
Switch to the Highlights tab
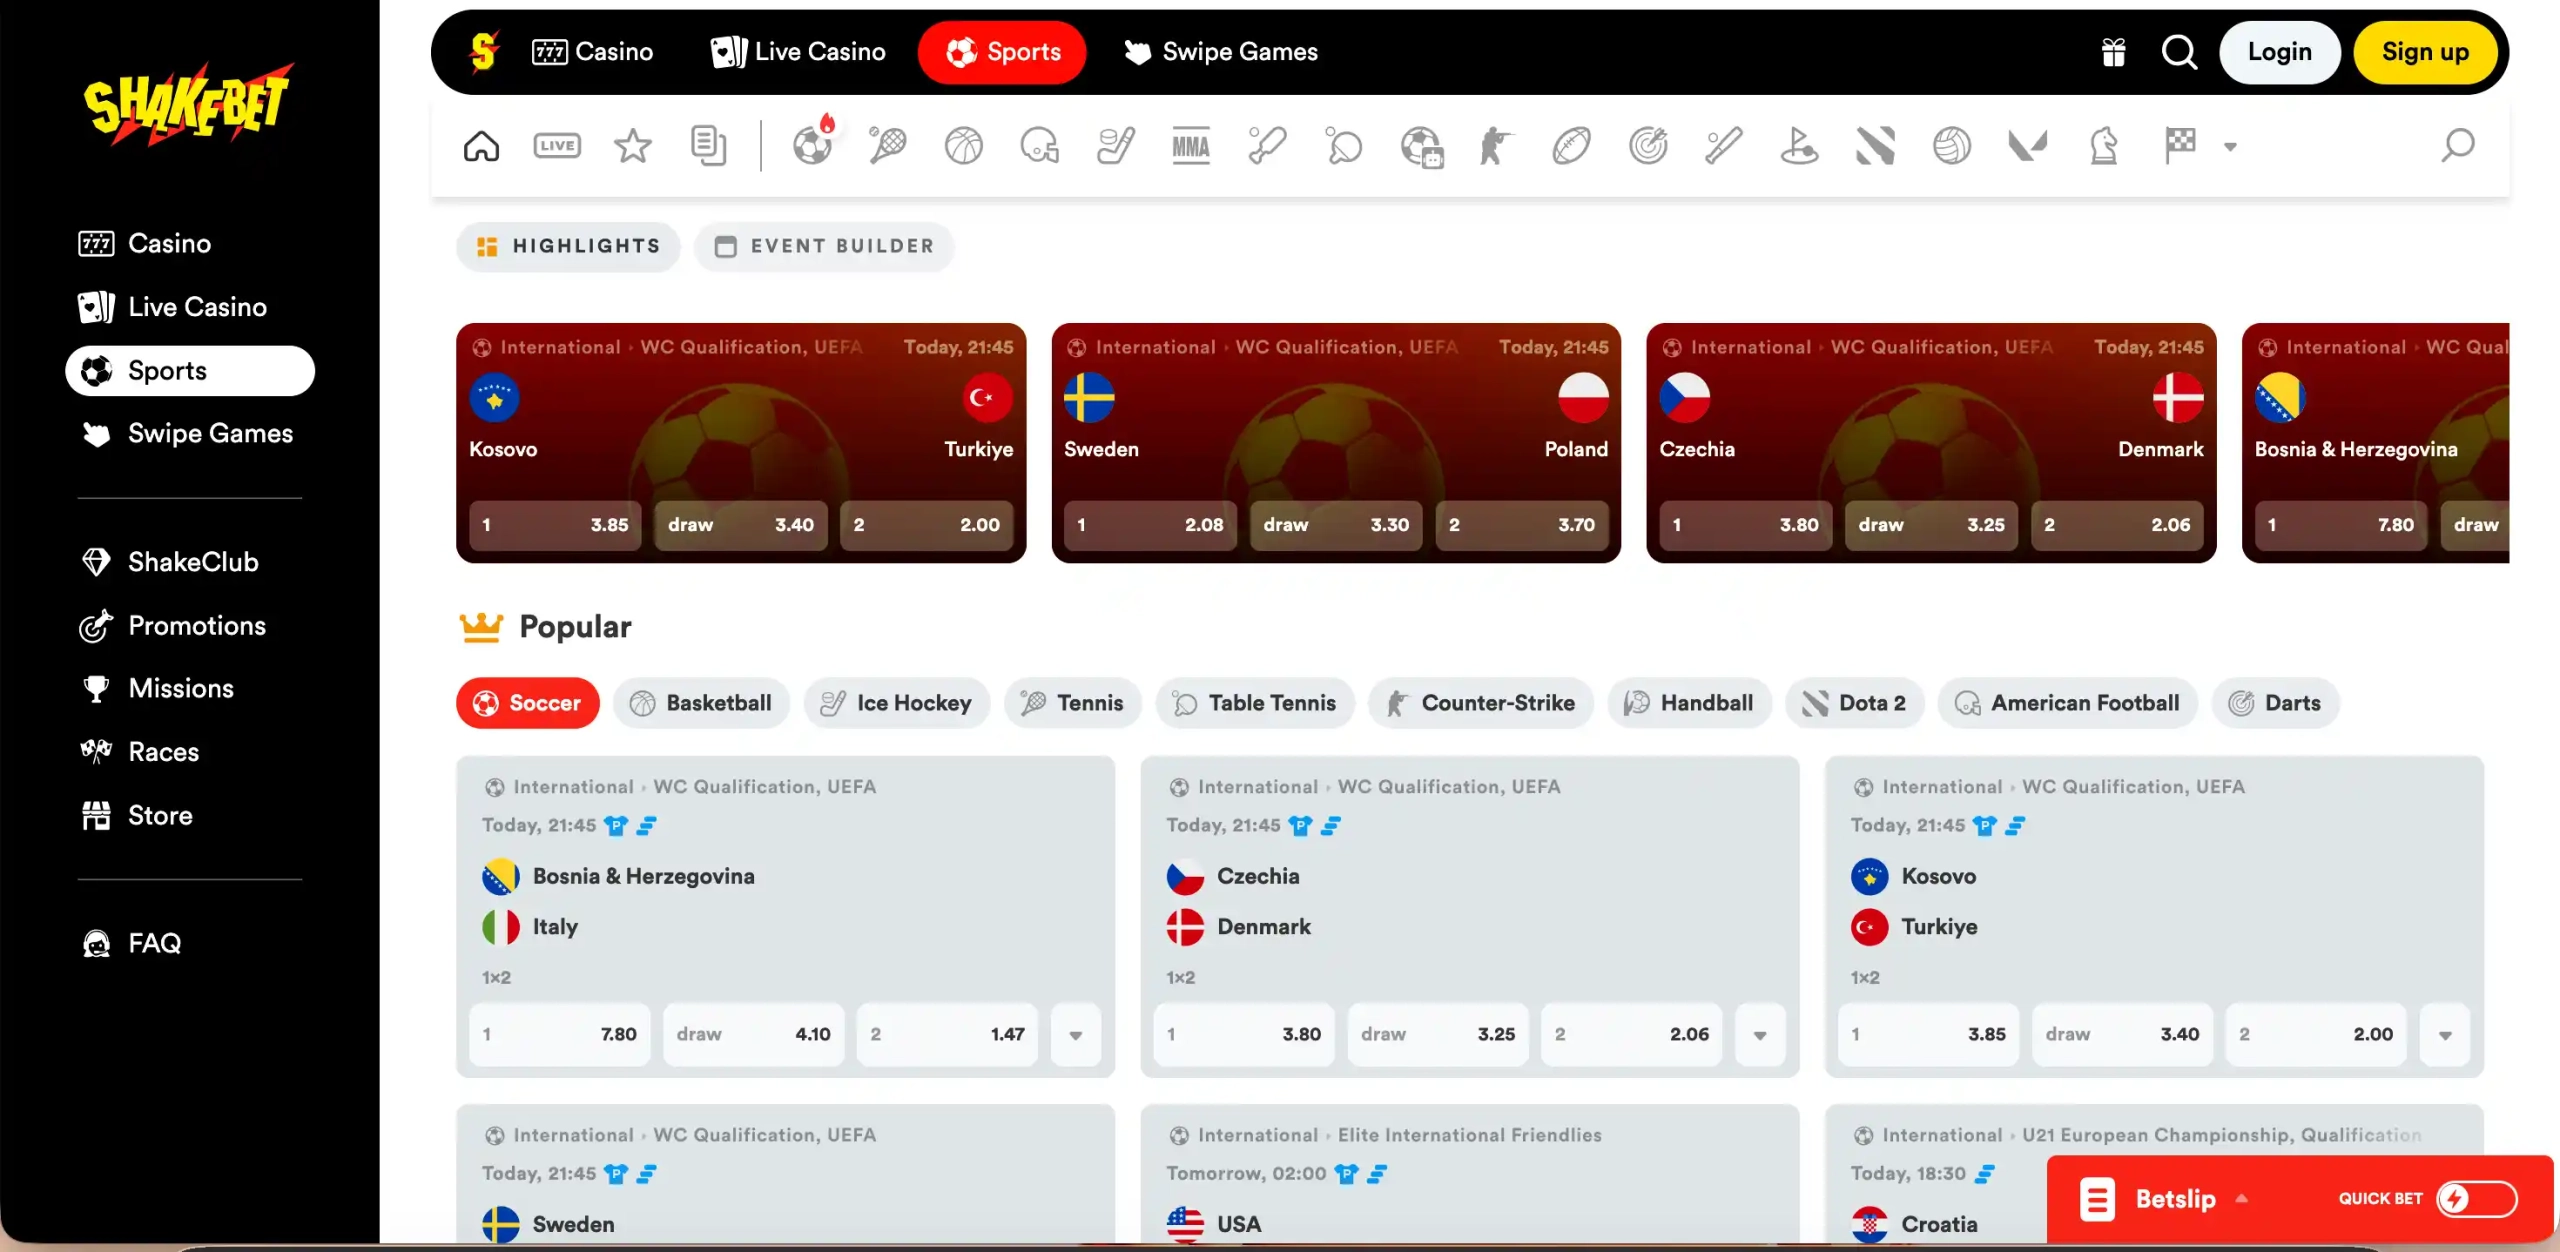tap(568, 246)
